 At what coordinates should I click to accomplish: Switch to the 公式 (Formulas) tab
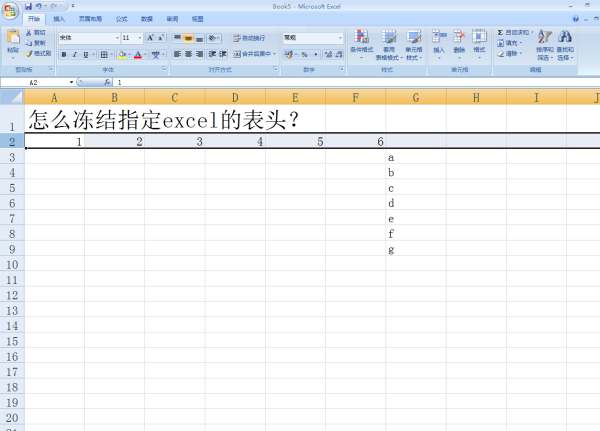121,19
